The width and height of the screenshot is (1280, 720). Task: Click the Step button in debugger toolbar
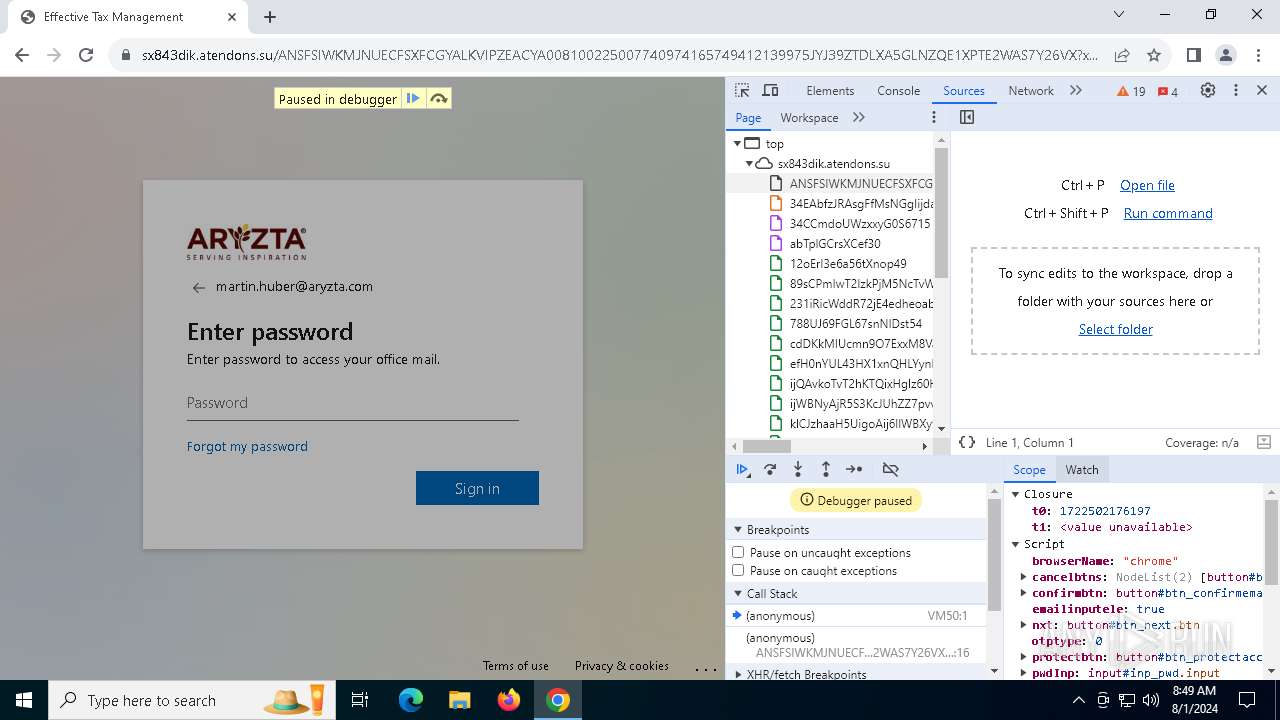(x=854, y=469)
